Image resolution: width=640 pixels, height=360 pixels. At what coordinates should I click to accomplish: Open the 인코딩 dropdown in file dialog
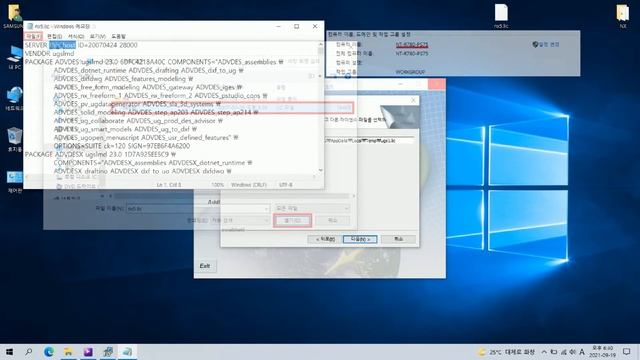[239, 220]
